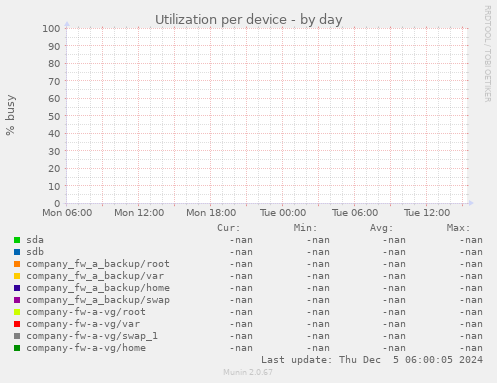Click the 100 y-axis value
Screen dimensions: 497x383
click(51, 29)
